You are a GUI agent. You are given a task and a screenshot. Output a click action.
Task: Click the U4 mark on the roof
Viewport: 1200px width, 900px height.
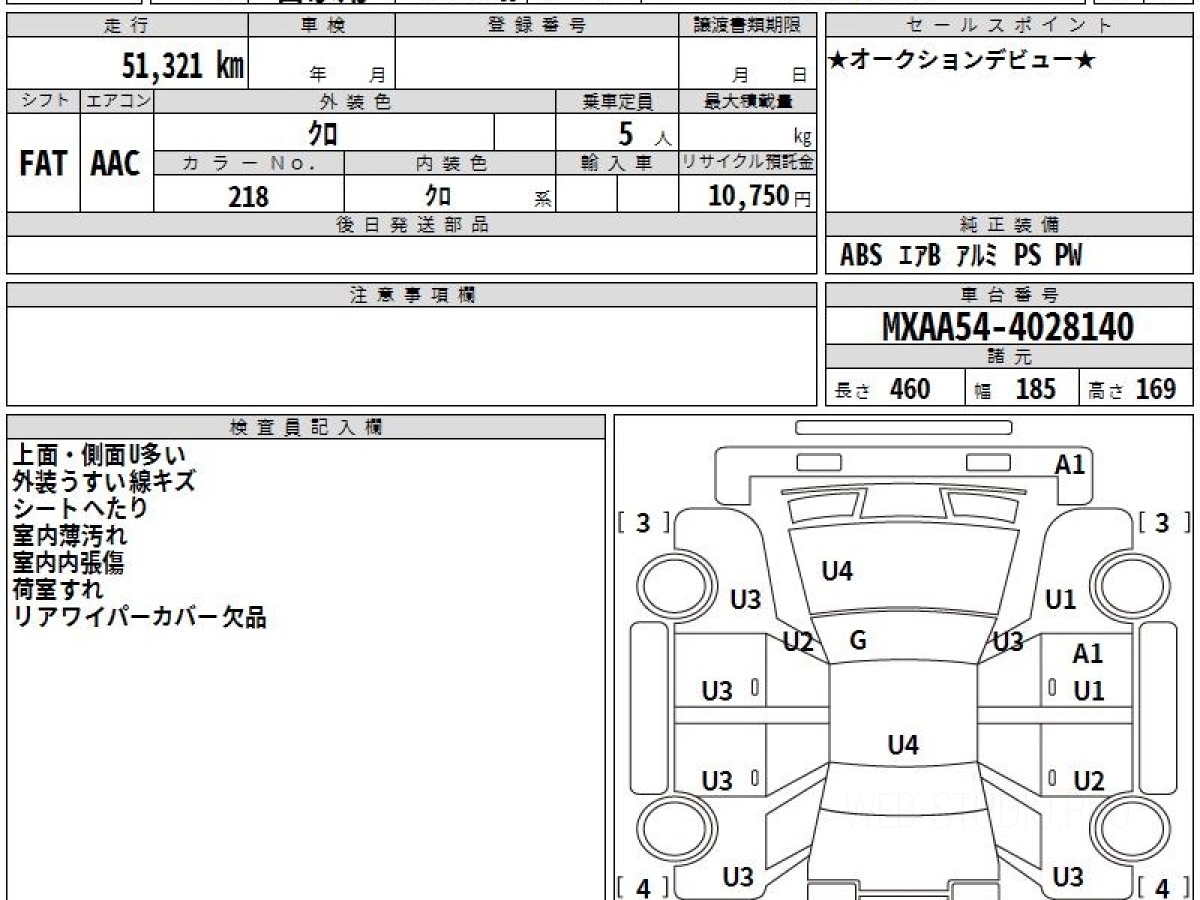click(x=903, y=745)
